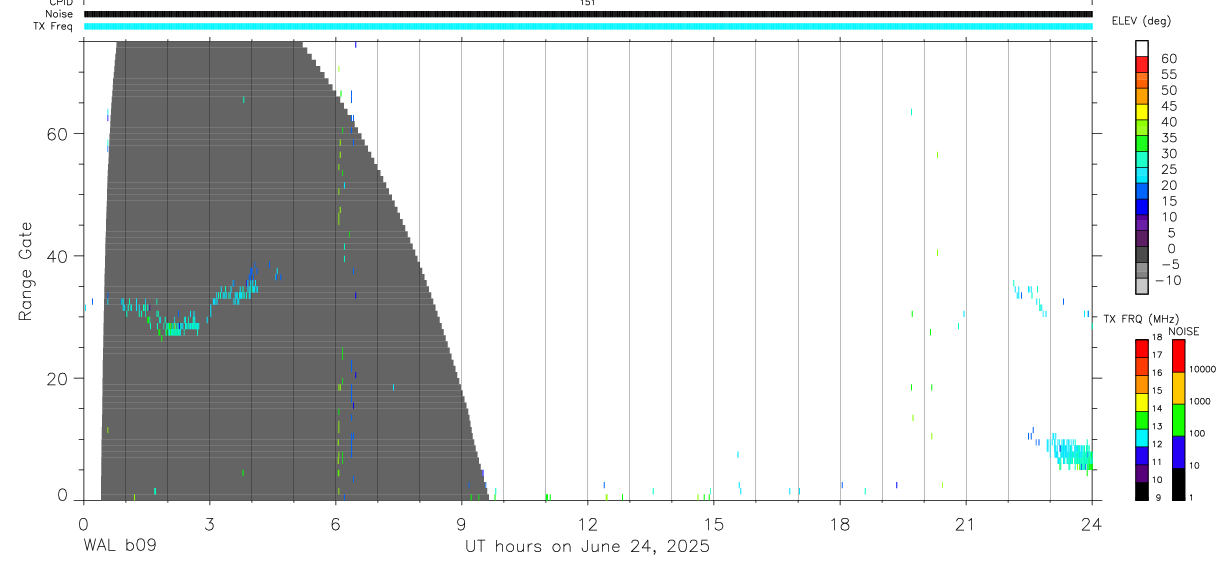The width and height of the screenshot is (1228, 567).
Task: Click '55' in the ELEV legend
Action: (1169, 75)
